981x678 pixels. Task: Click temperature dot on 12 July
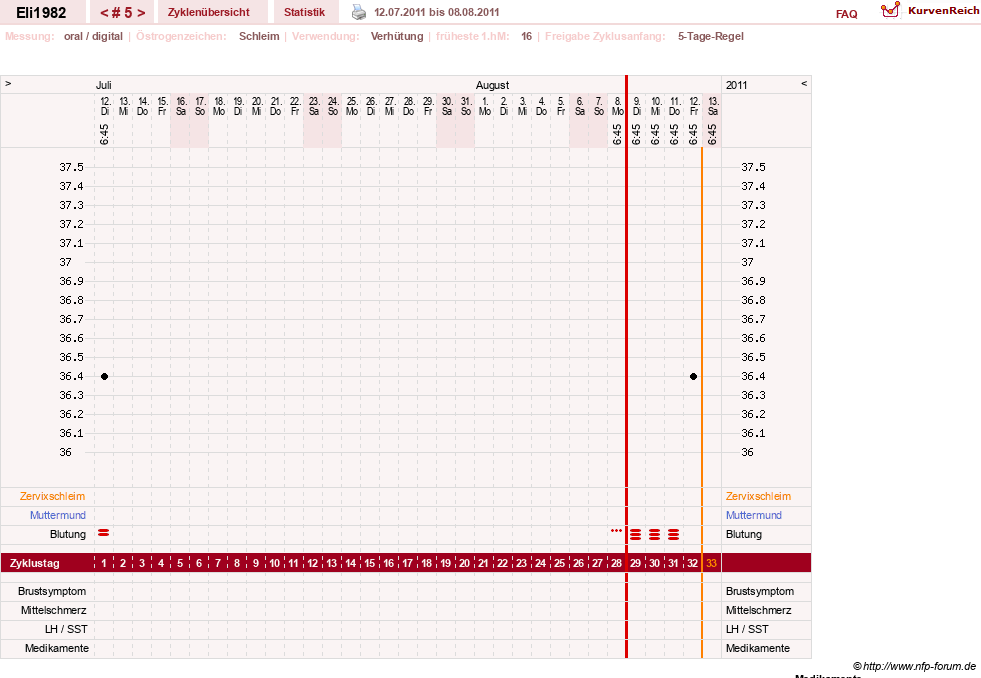(x=104, y=377)
